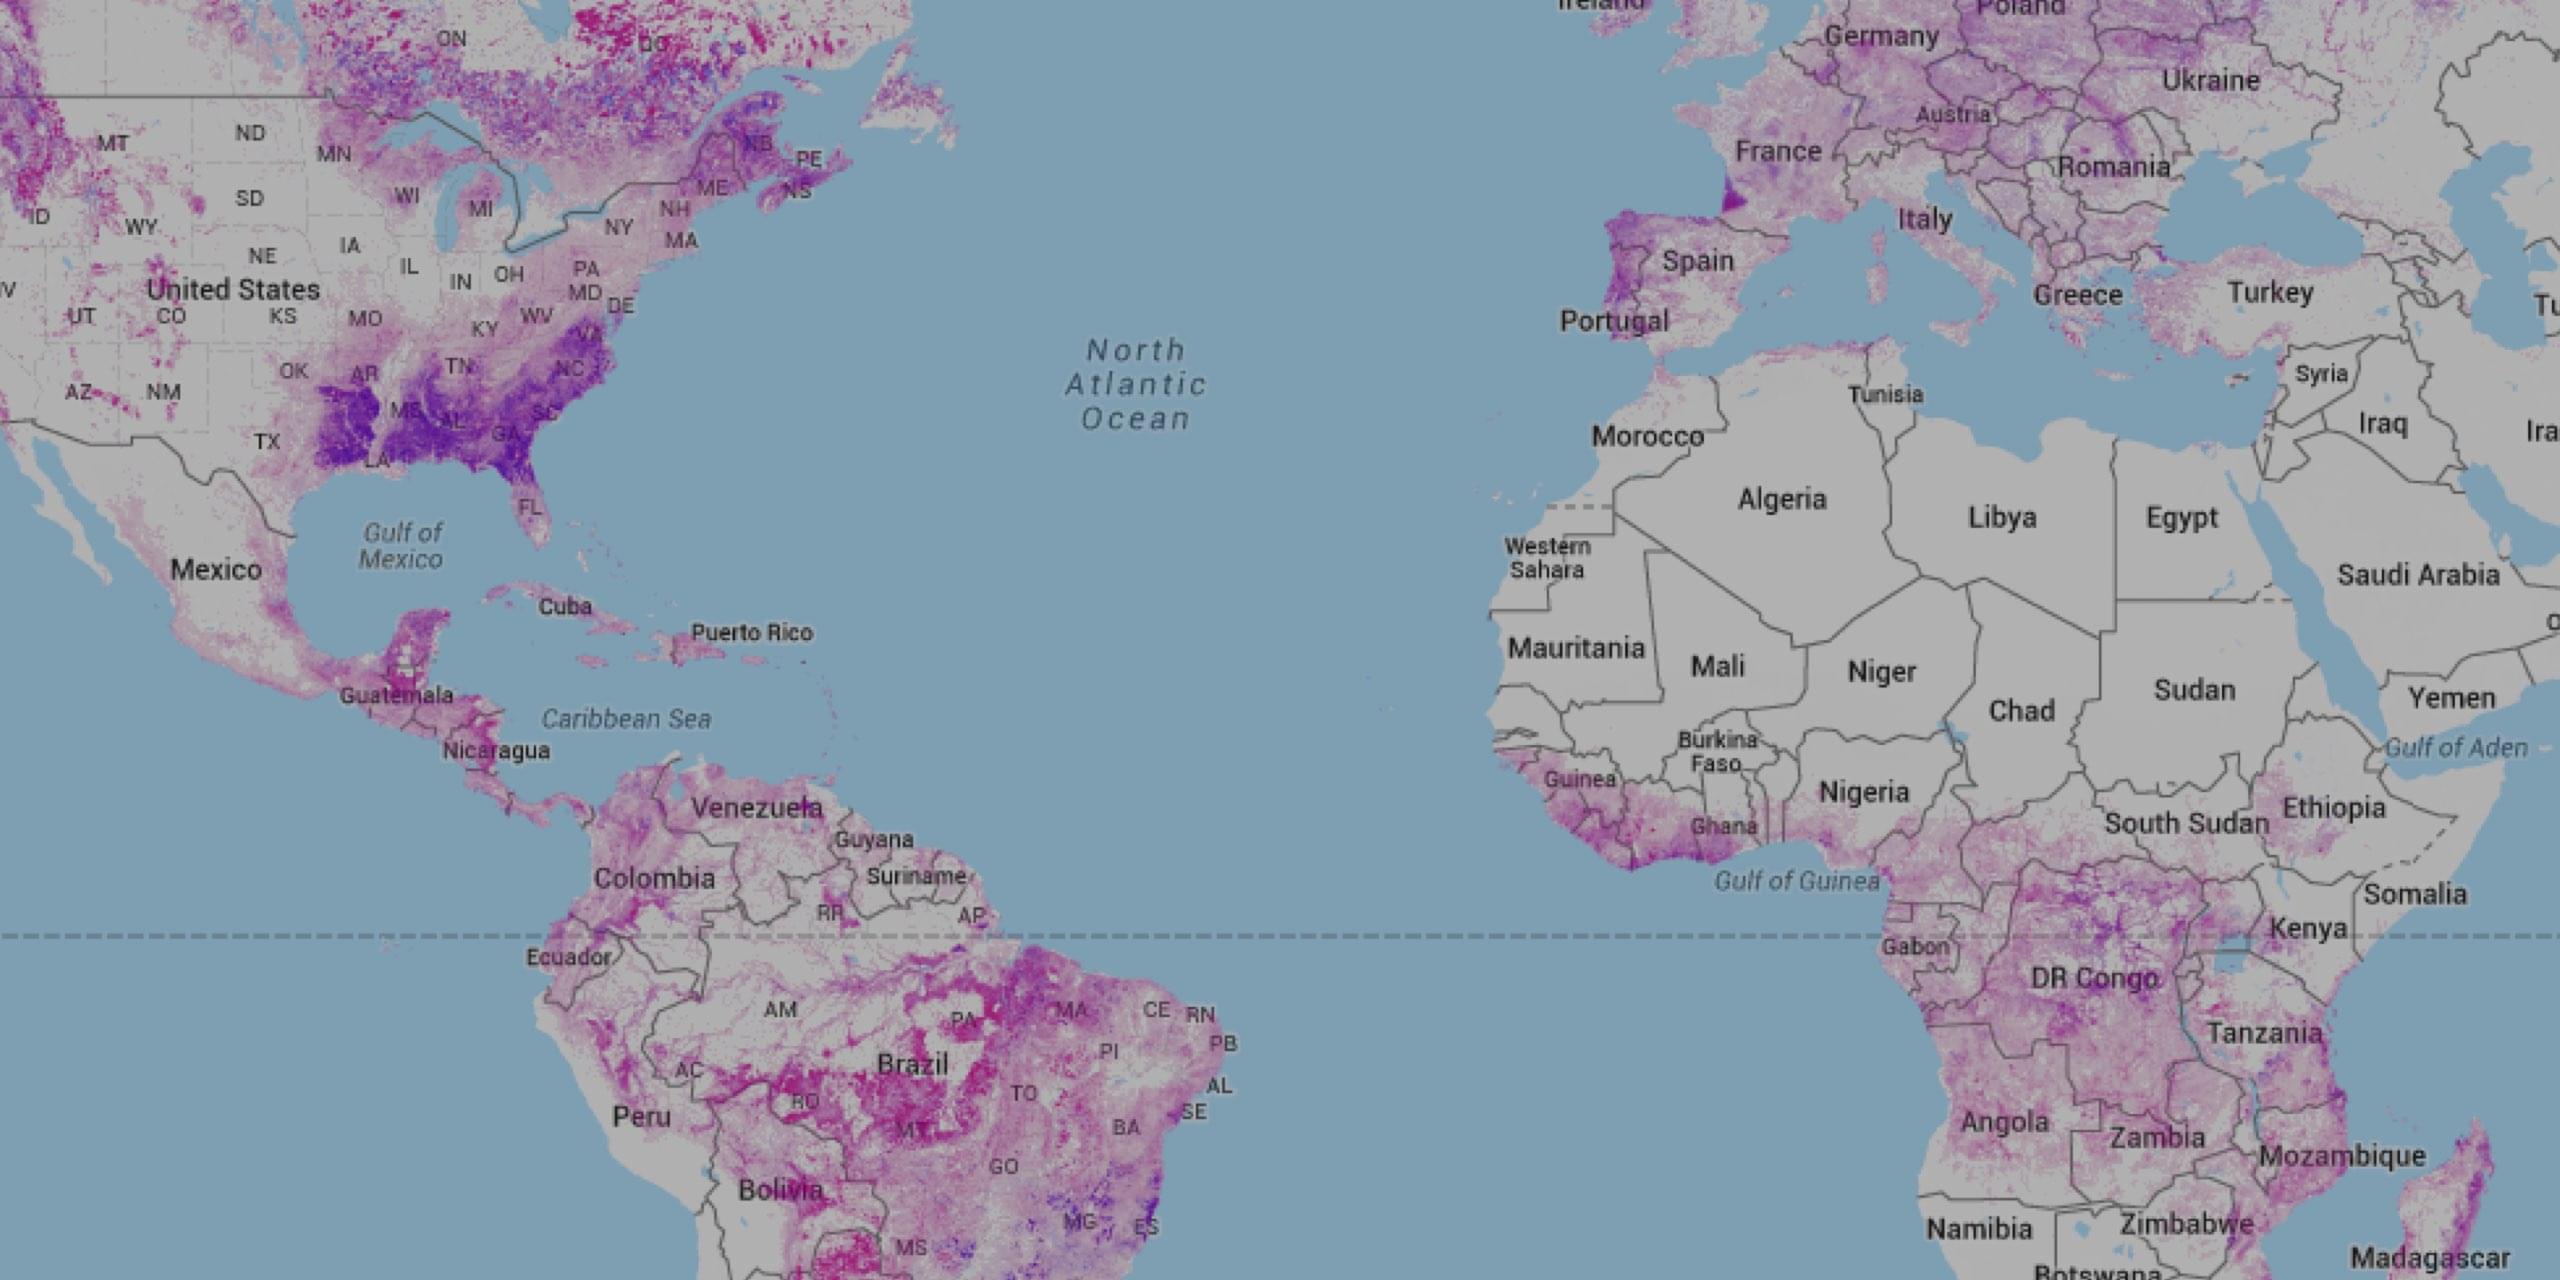The height and width of the screenshot is (1280, 2560).
Task: Click on Madagascar label
Action: click(2430, 1258)
